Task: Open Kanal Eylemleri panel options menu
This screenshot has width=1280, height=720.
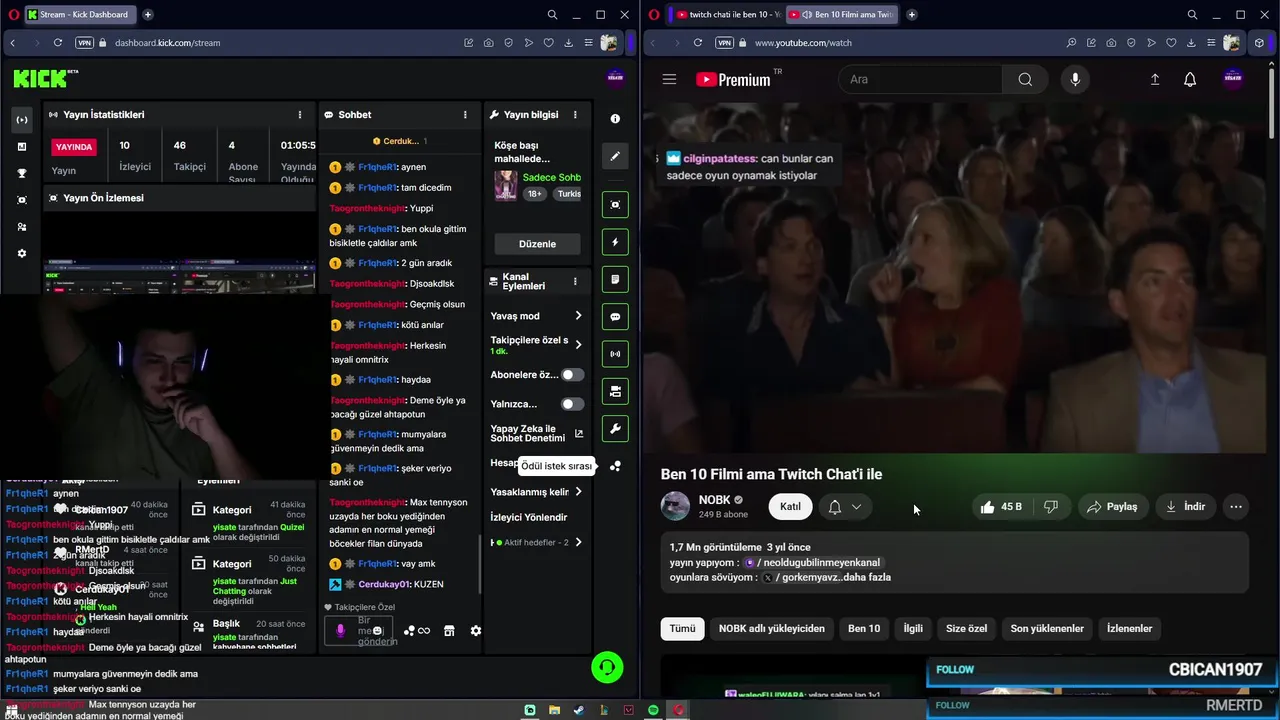Action: pyautogui.click(x=575, y=281)
